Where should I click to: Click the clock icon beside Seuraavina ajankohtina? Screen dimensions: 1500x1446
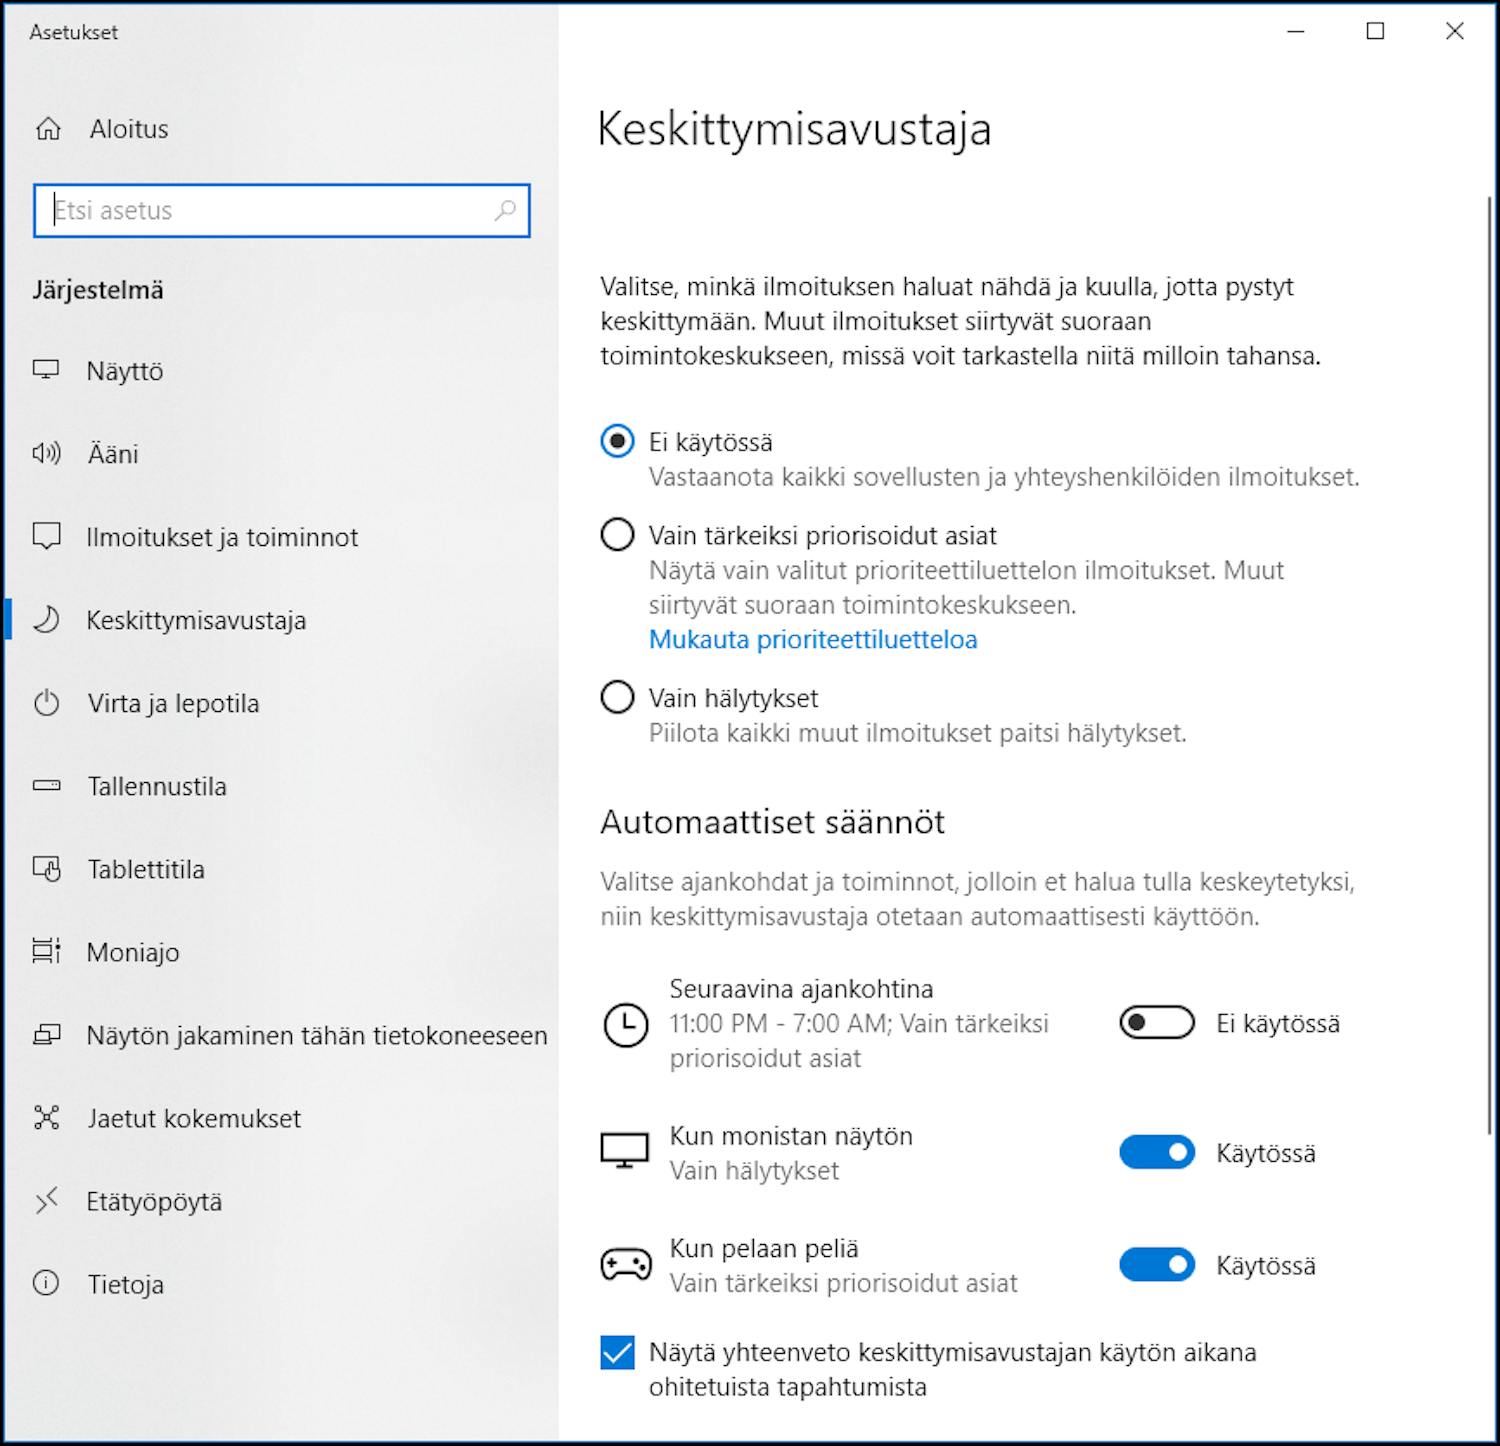[626, 1024]
